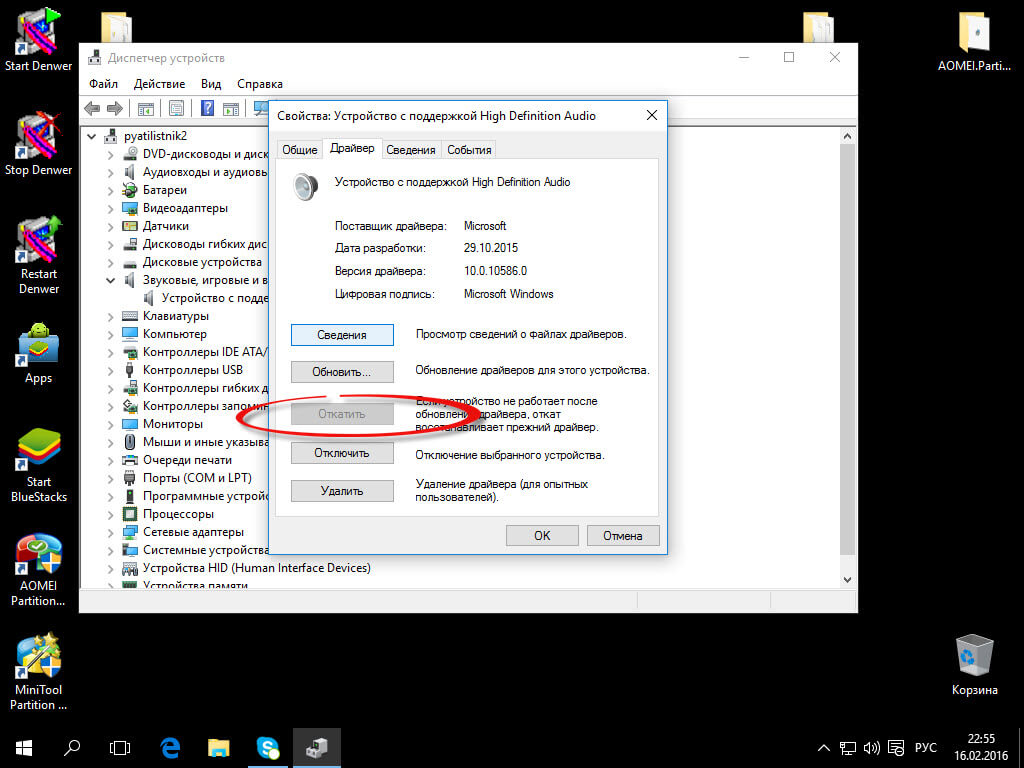
Task: Click the Видеоадаптеры display adapter icon
Action: point(129,208)
